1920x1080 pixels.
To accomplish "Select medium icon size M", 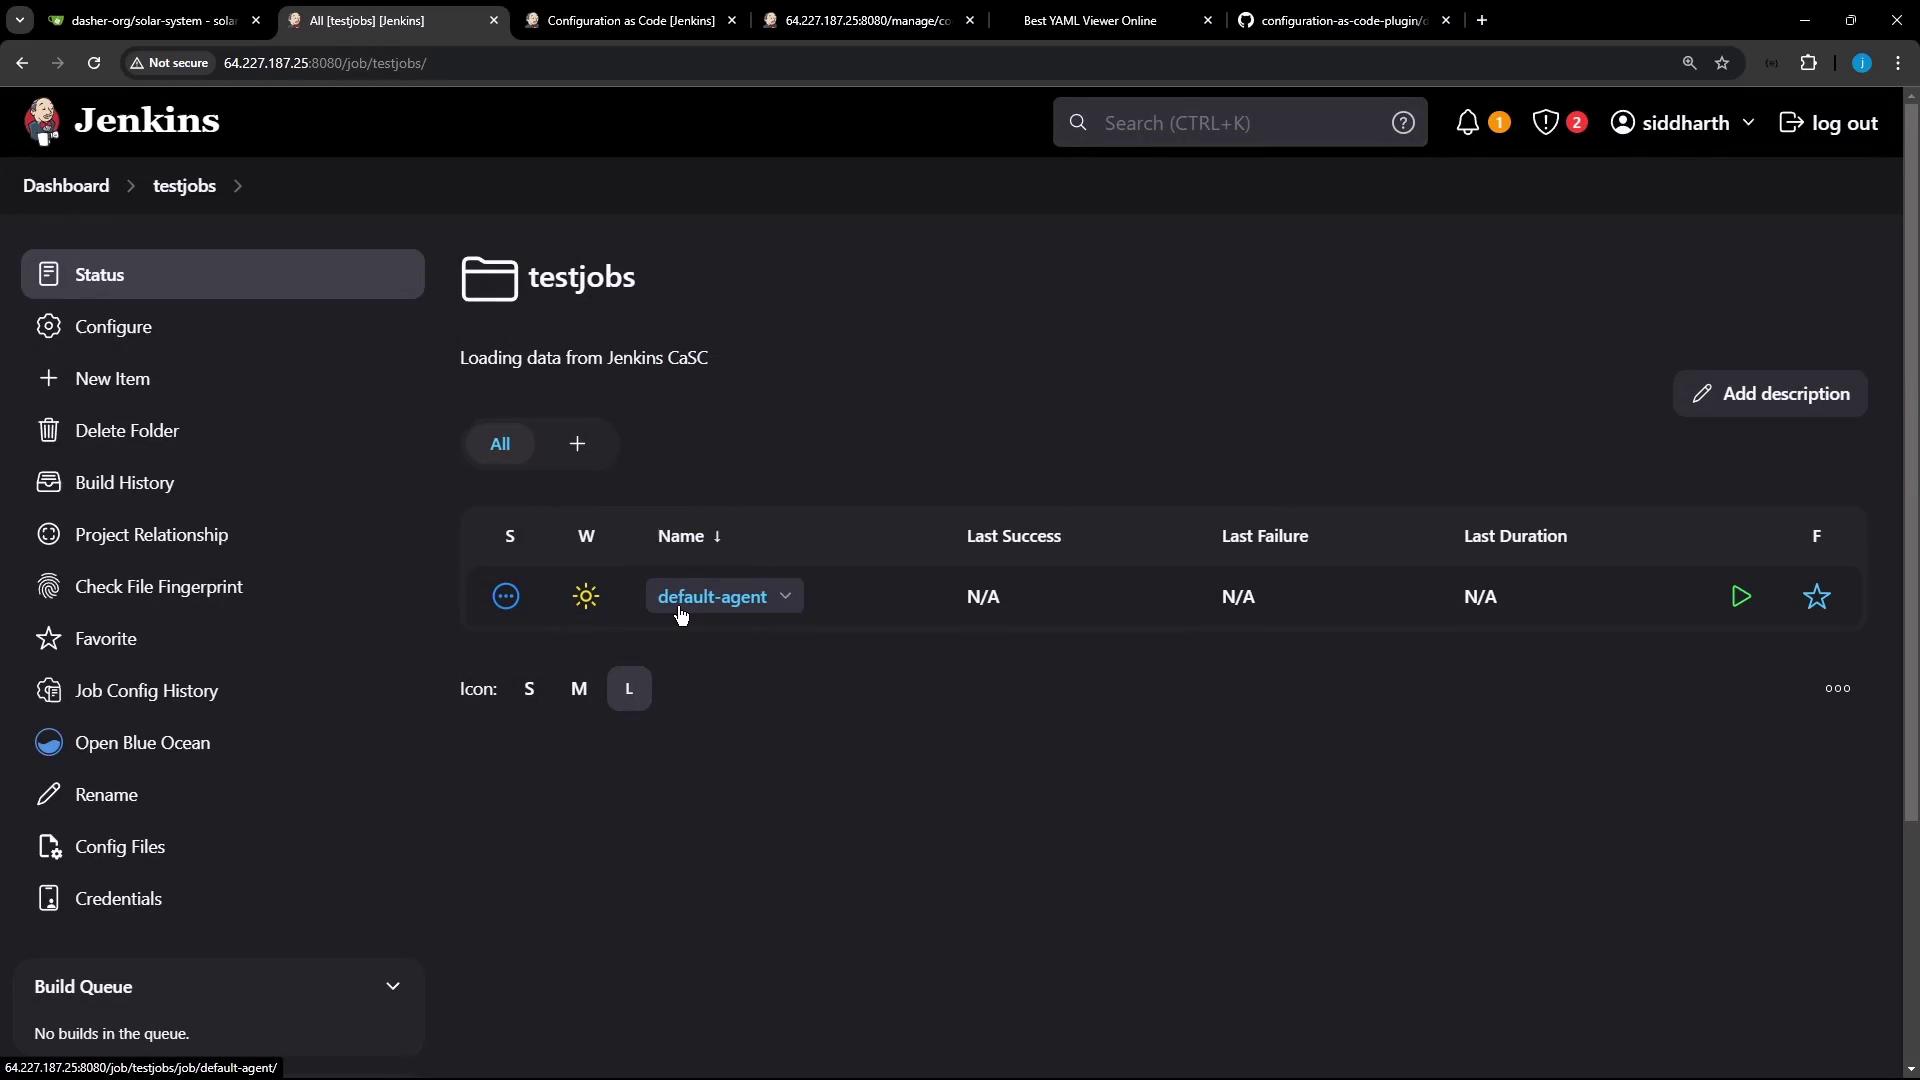I will point(579,689).
